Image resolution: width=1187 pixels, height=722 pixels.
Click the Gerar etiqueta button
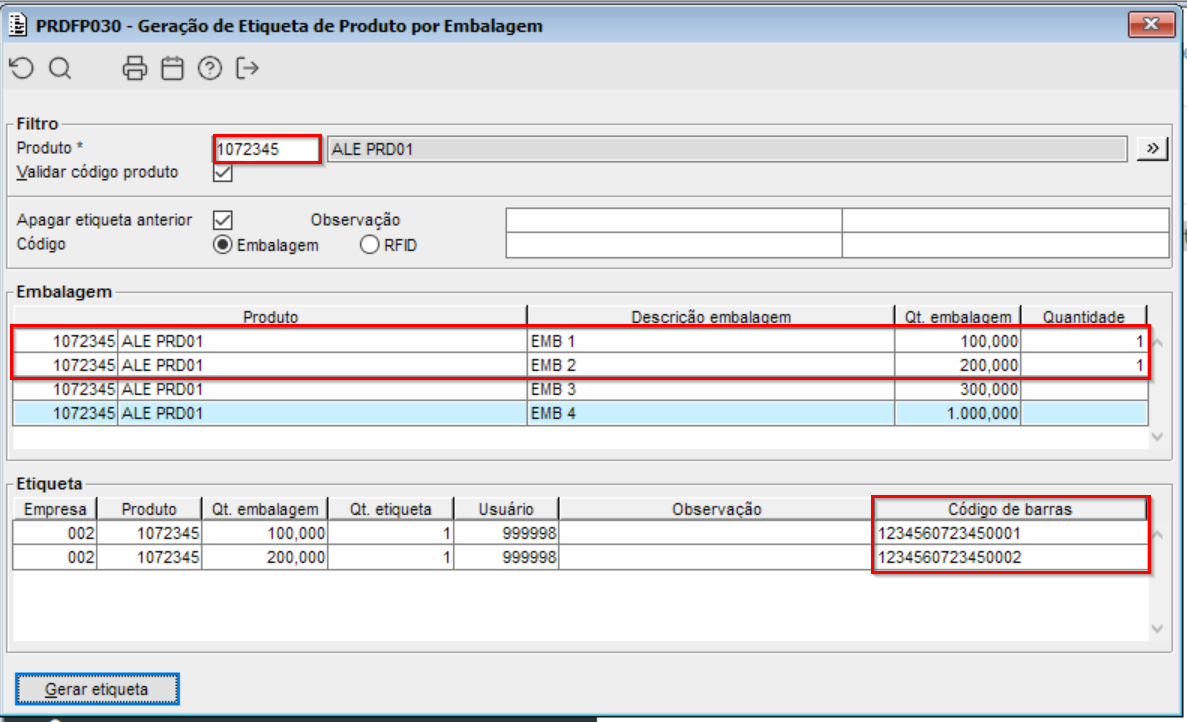point(97,689)
